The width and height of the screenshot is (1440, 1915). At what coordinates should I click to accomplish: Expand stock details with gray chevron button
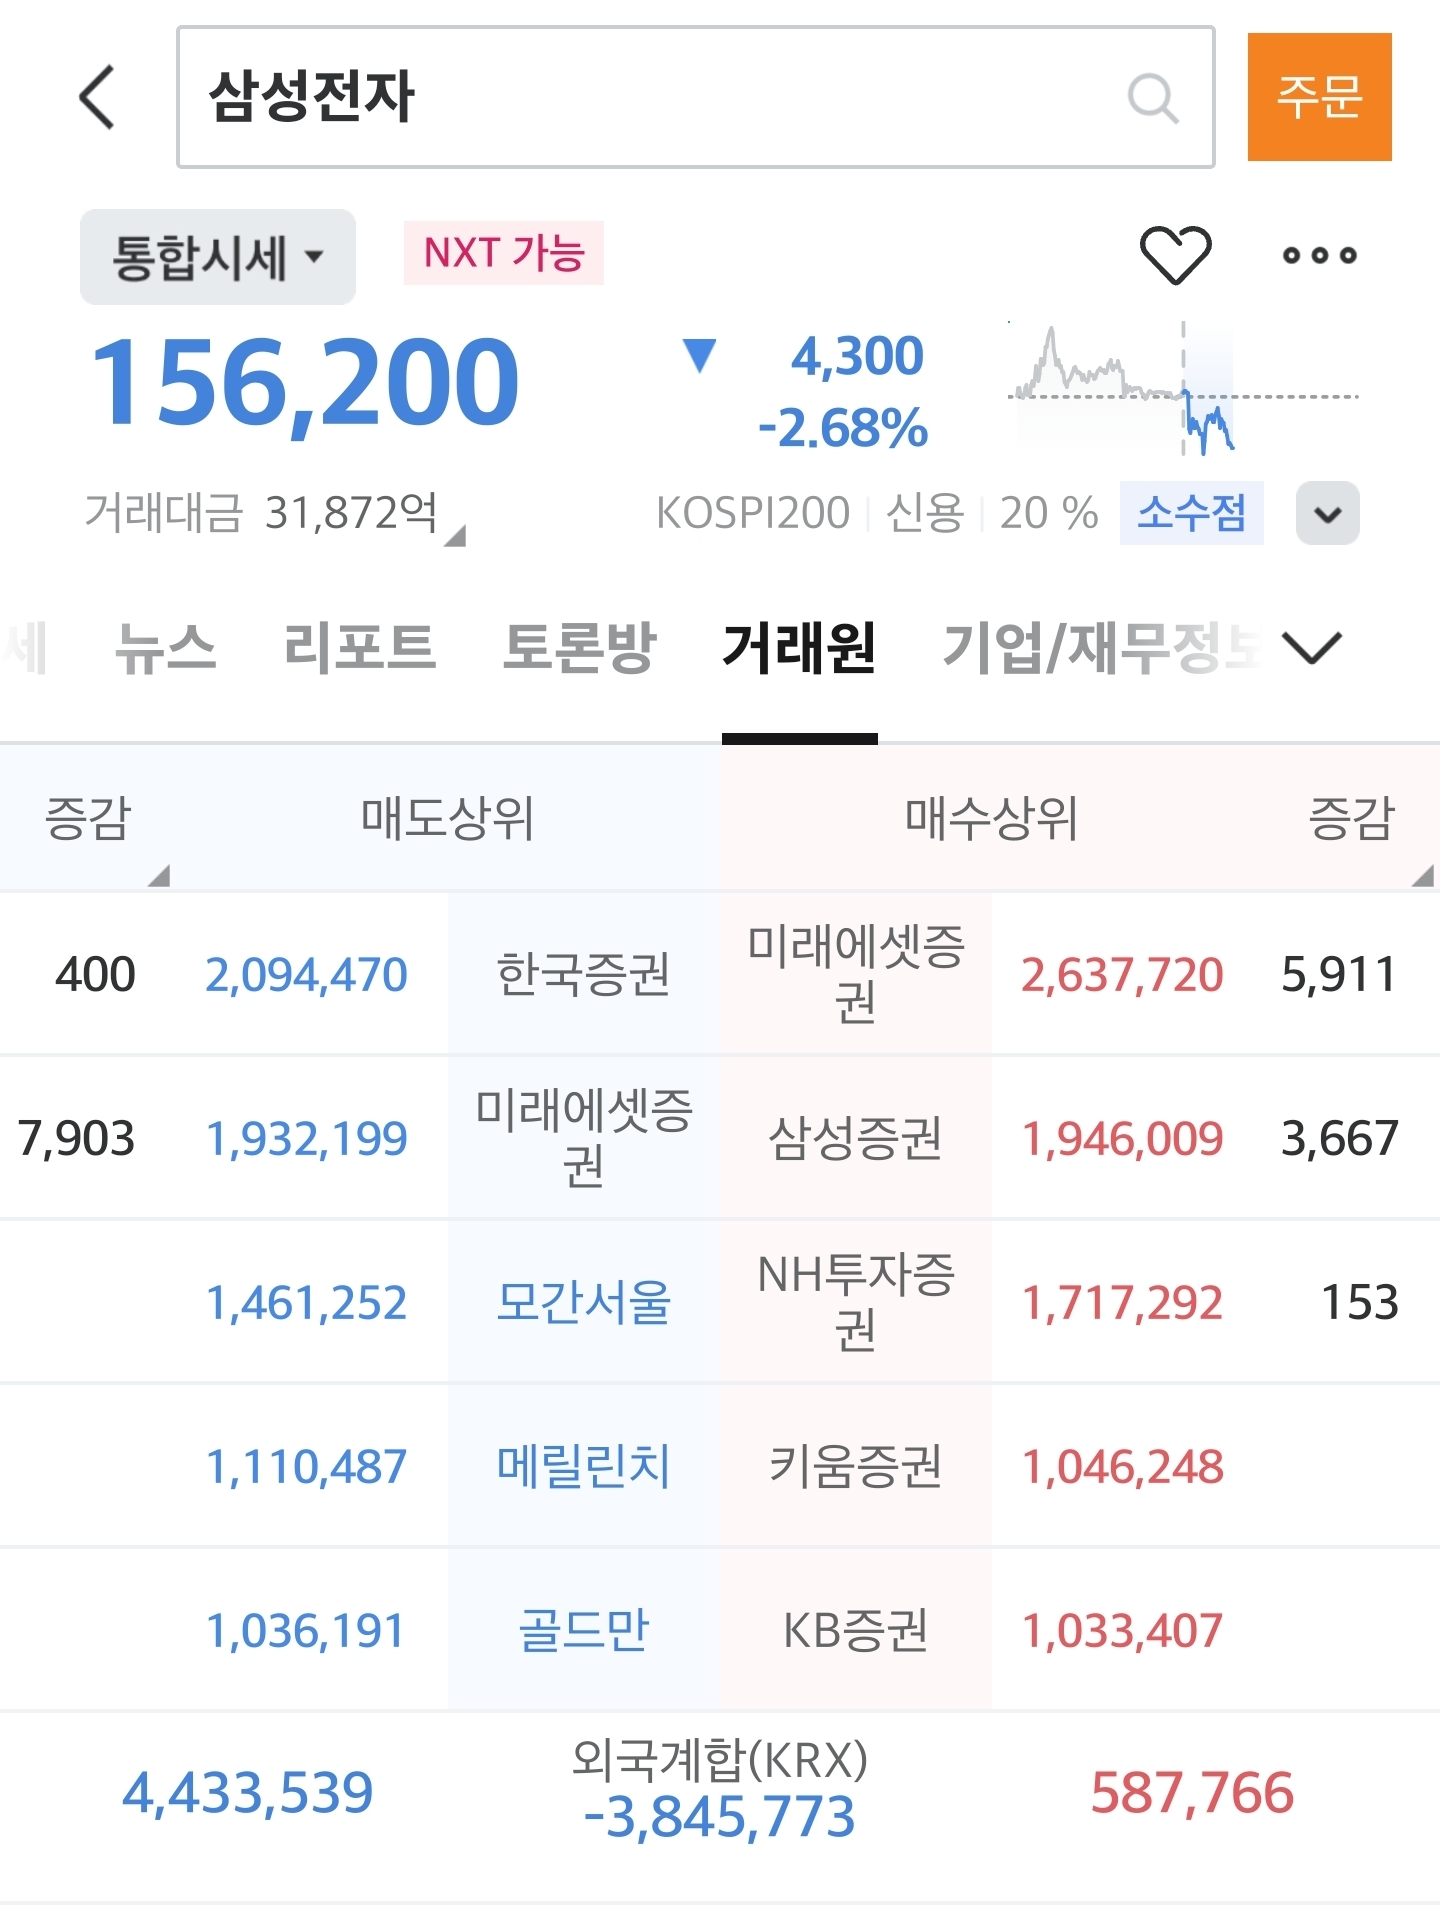[x=1327, y=514]
